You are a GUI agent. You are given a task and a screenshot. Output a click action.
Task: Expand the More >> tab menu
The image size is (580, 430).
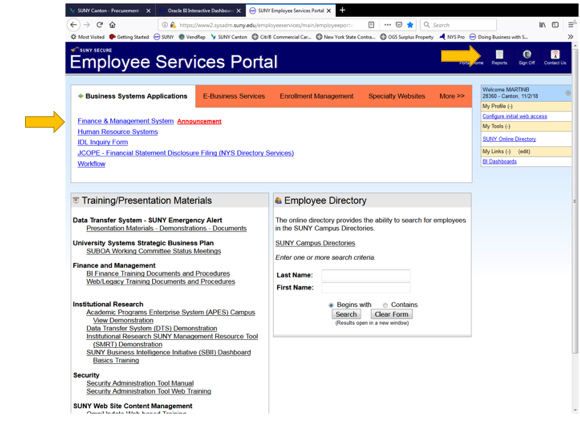452,96
